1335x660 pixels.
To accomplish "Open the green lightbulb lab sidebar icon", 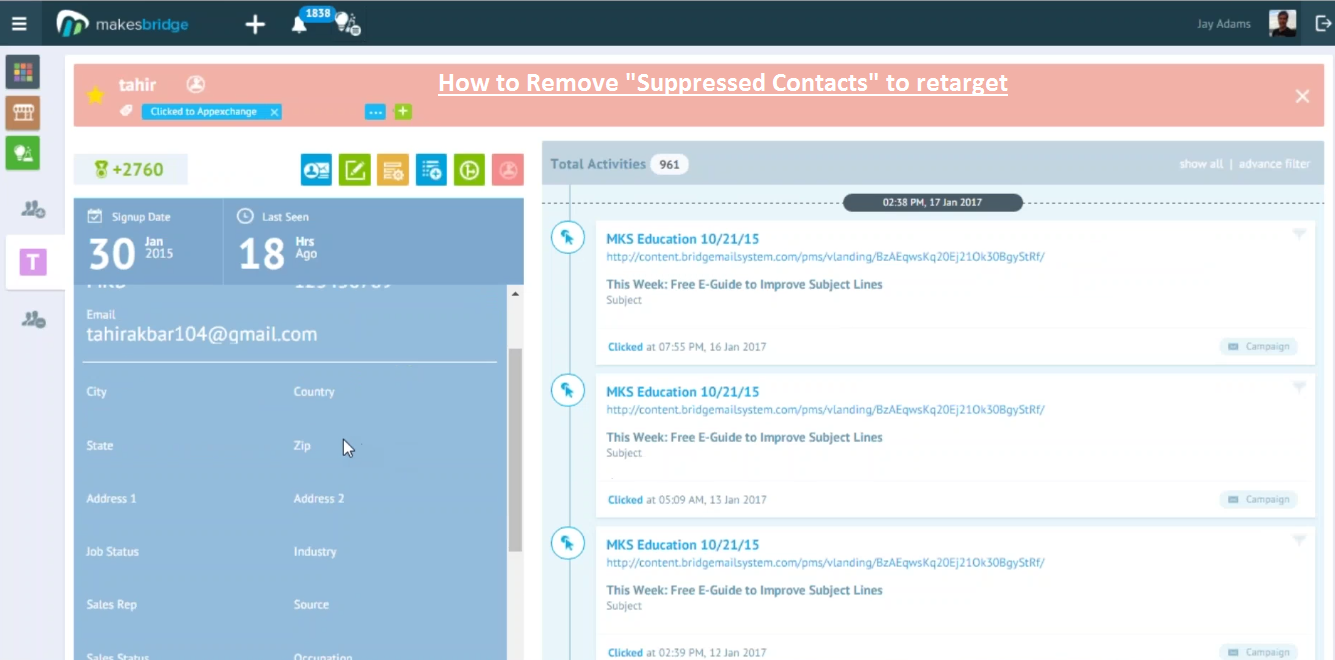I will coord(23,153).
